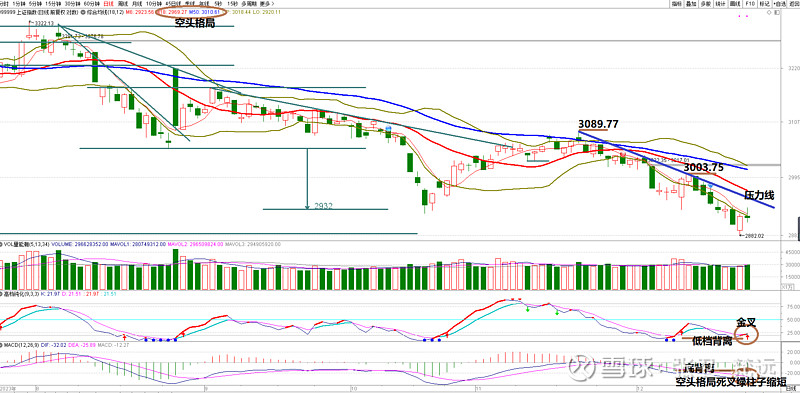Click the 叠加 overlay button
800x393 pixels.
click(x=691, y=4)
